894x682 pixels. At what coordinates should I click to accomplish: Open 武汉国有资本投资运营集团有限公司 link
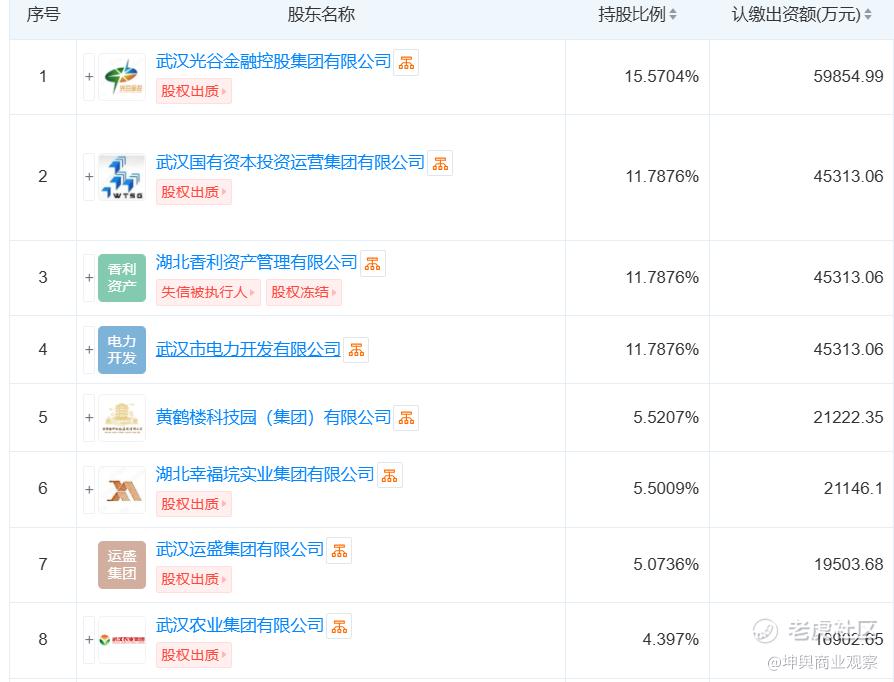(290, 162)
